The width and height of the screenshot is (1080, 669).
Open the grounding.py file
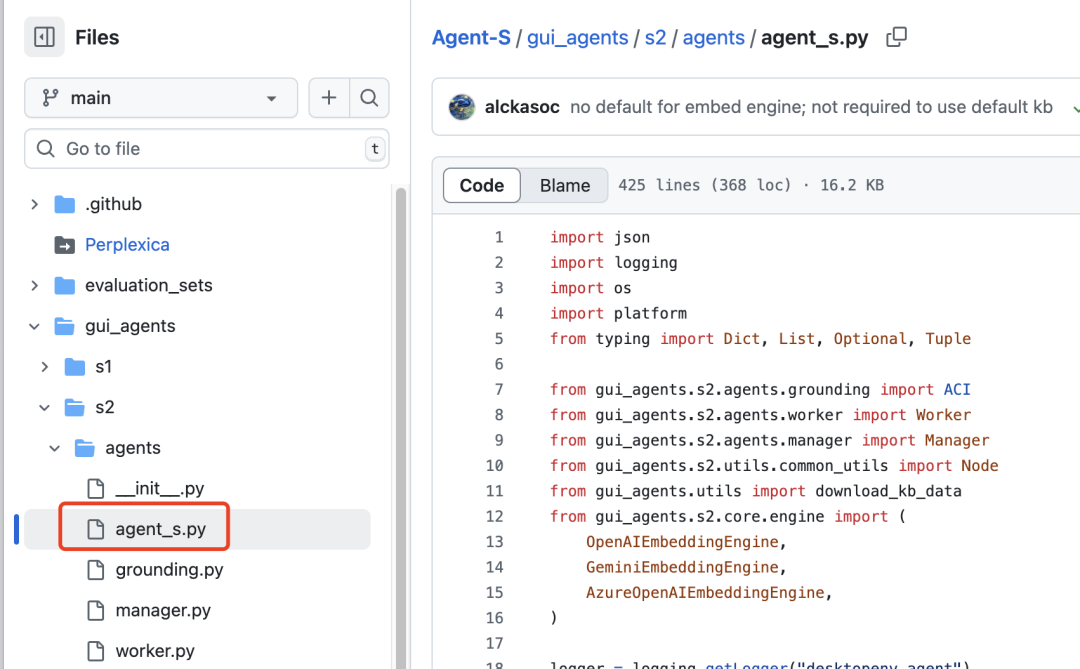point(169,570)
